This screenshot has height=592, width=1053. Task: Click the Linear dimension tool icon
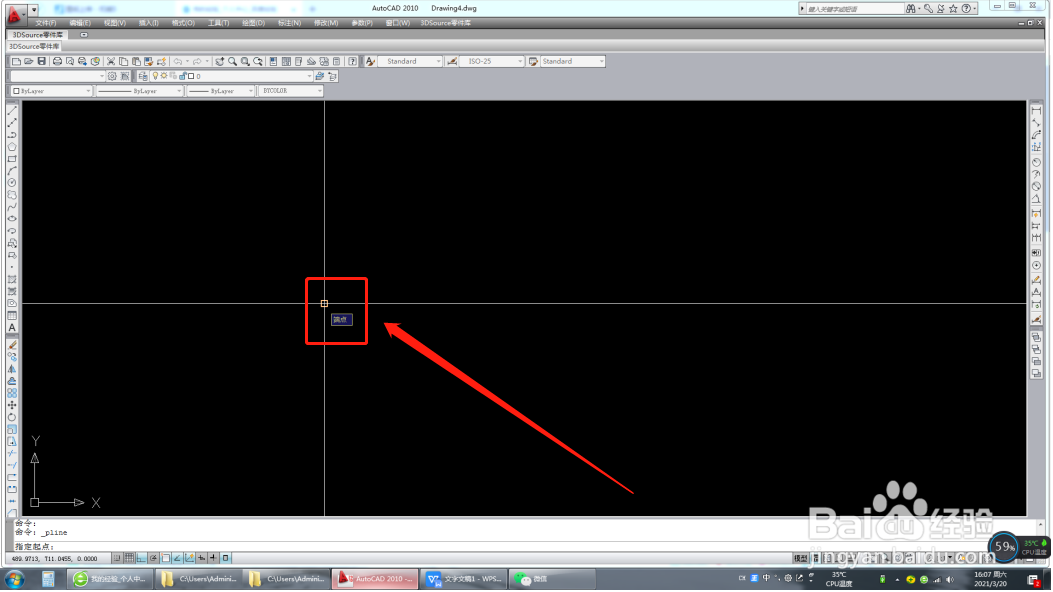(1036, 111)
